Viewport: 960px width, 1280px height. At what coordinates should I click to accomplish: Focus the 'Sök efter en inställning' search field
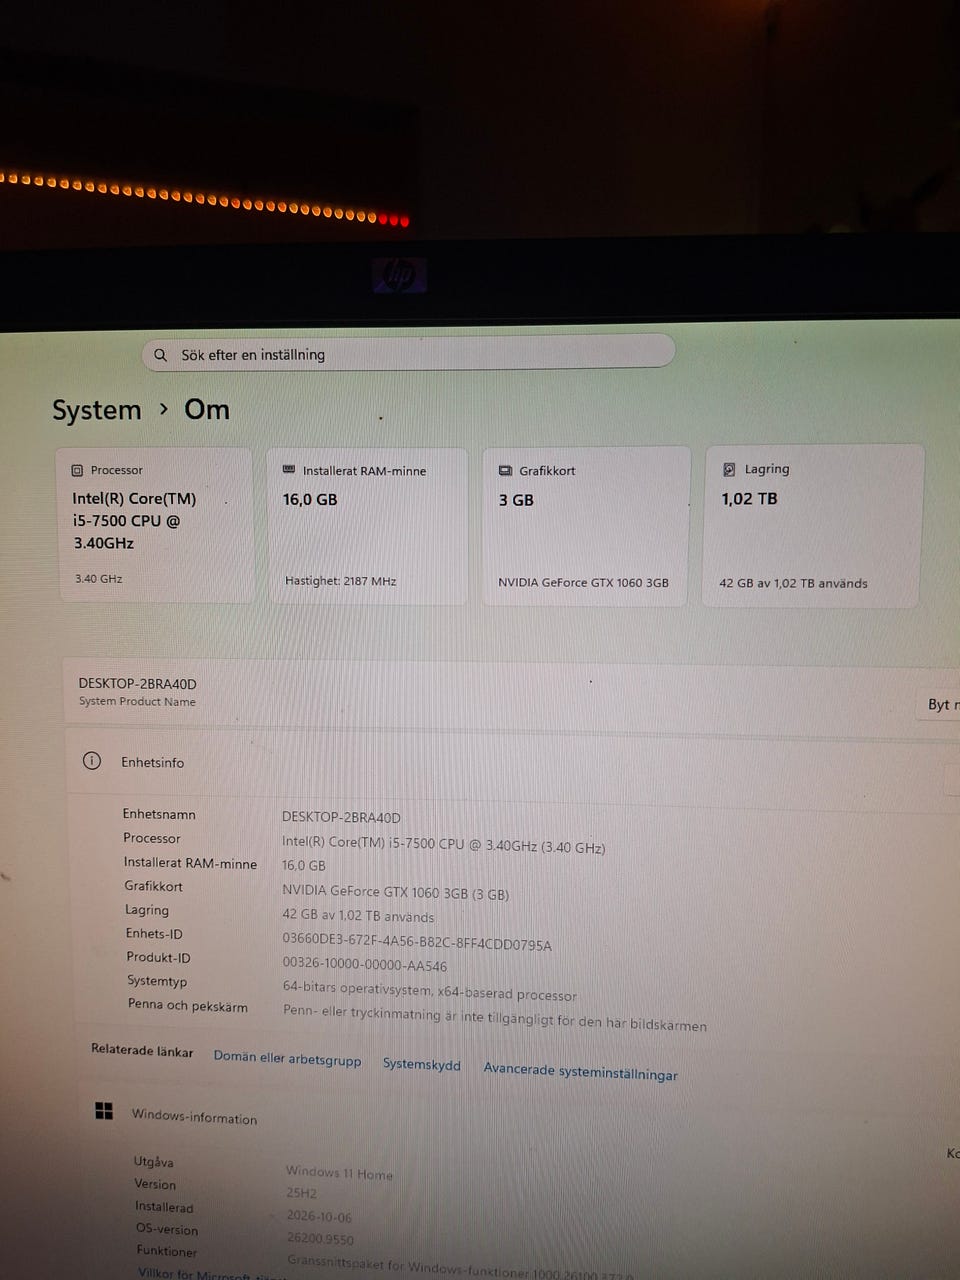[x=409, y=352]
